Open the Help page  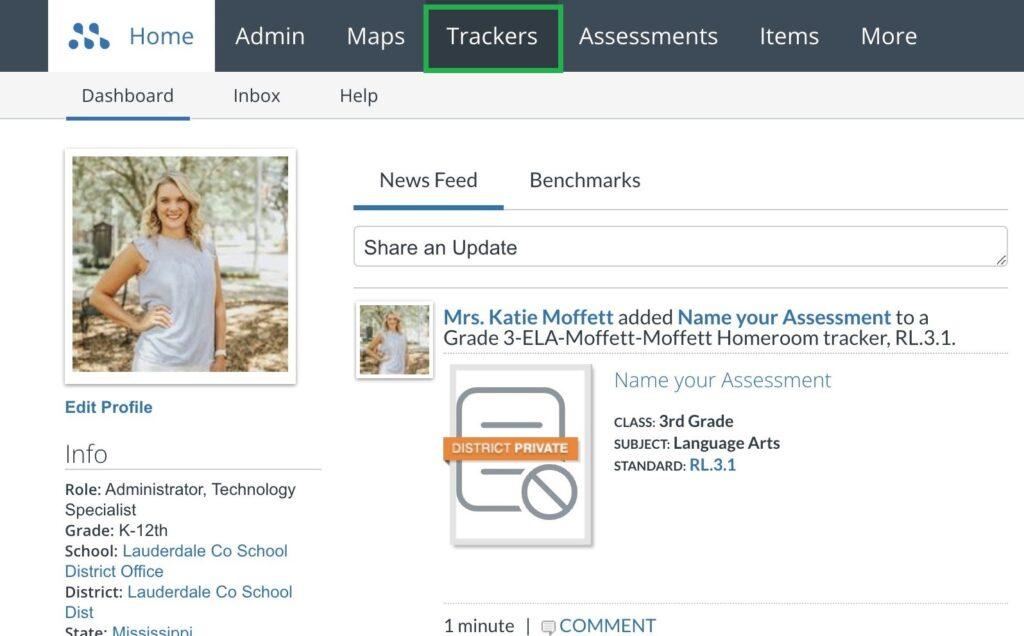(x=359, y=95)
